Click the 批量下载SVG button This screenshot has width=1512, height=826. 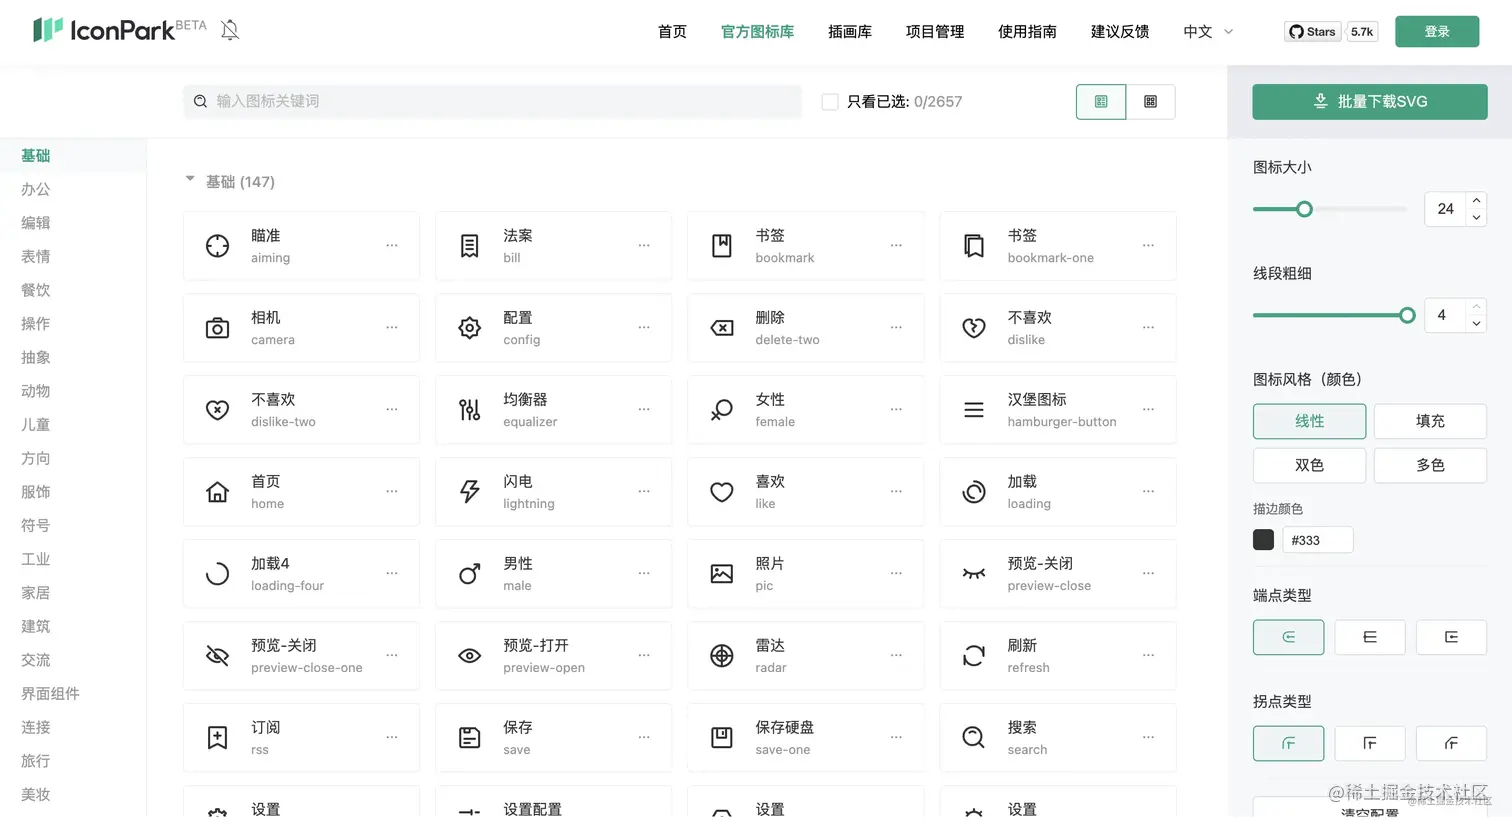click(1369, 101)
